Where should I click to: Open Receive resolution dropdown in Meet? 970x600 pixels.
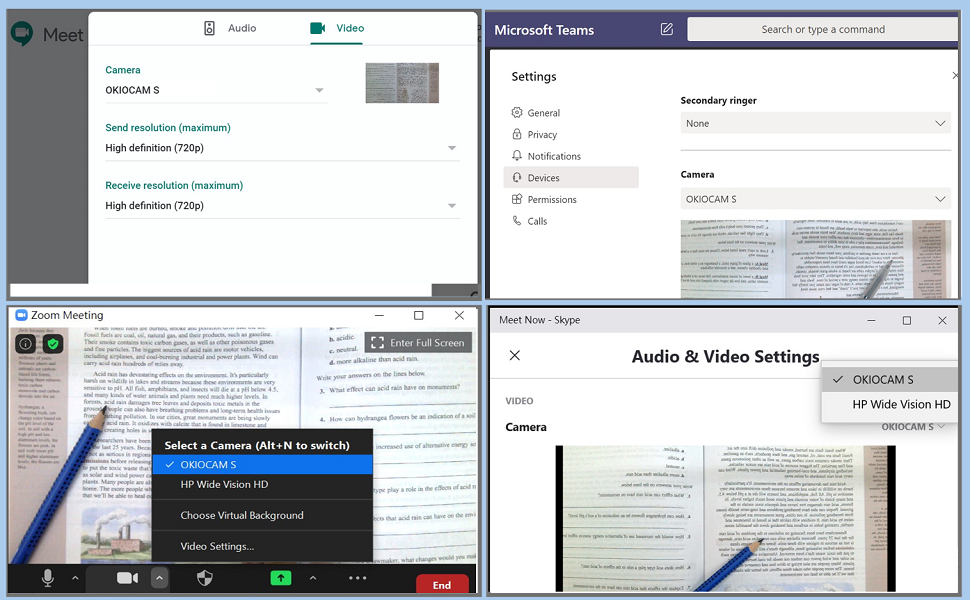[x=282, y=205]
